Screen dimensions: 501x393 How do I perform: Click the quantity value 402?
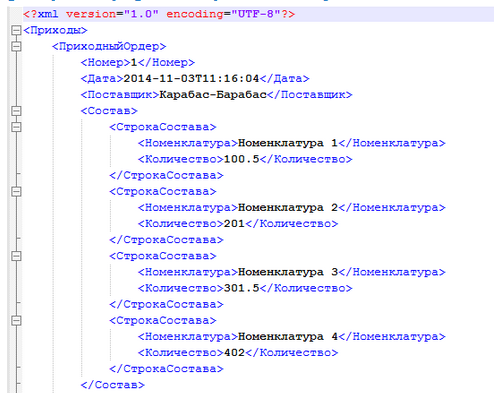(x=234, y=353)
